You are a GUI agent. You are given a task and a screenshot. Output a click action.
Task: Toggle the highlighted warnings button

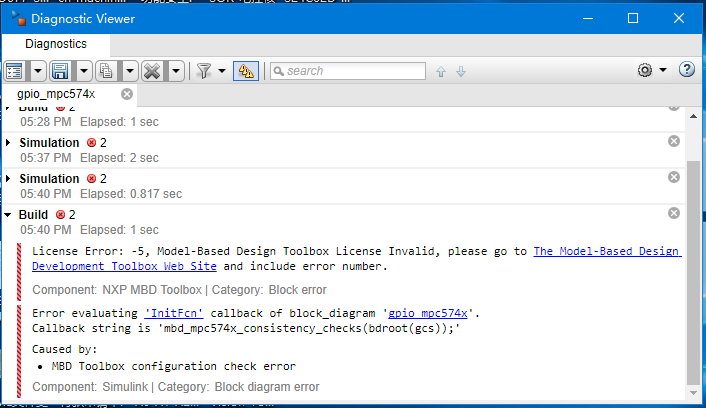click(x=246, y=71)
